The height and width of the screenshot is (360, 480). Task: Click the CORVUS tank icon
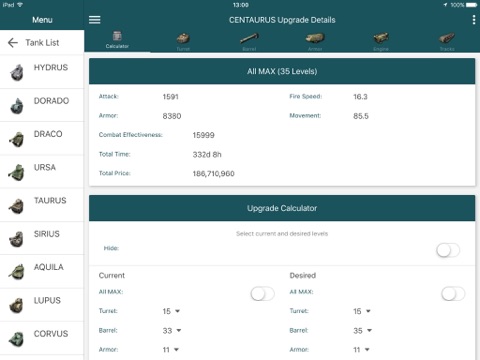click(17, 339)
